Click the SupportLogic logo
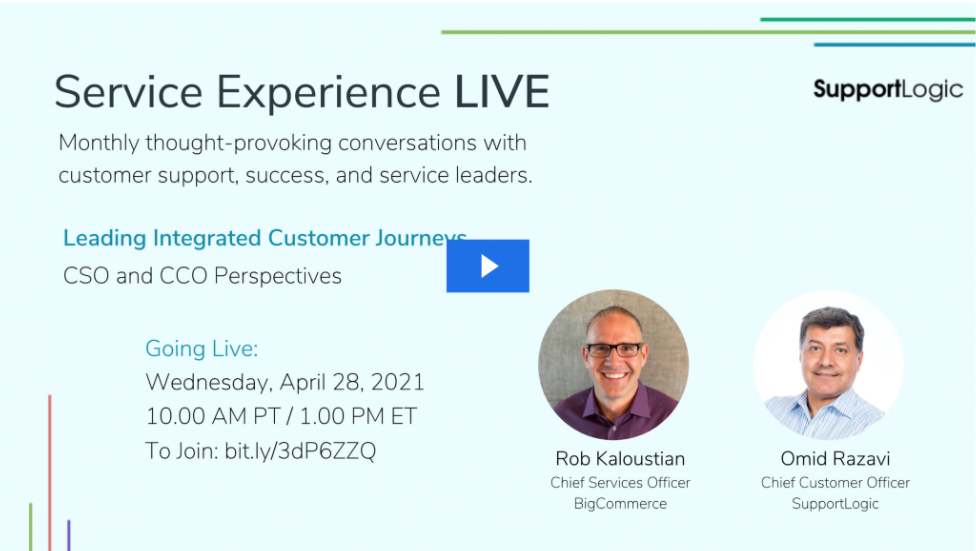976x551 pixels. [x=888, y=90]
